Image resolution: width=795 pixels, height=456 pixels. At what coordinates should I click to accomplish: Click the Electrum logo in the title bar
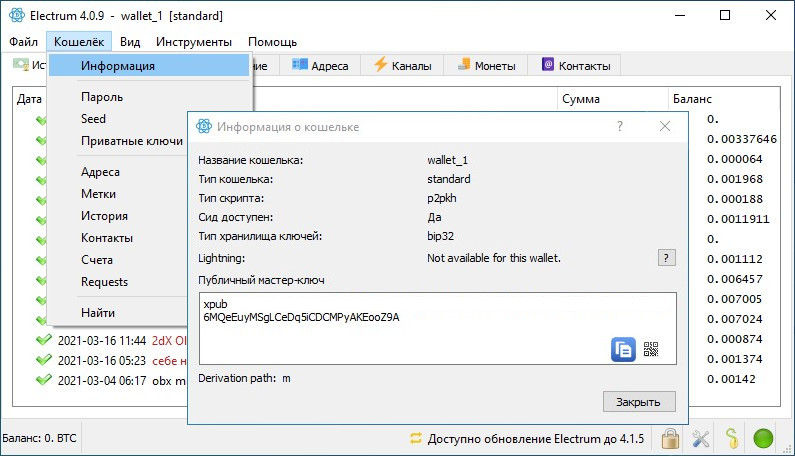click(x=17, y=15)
